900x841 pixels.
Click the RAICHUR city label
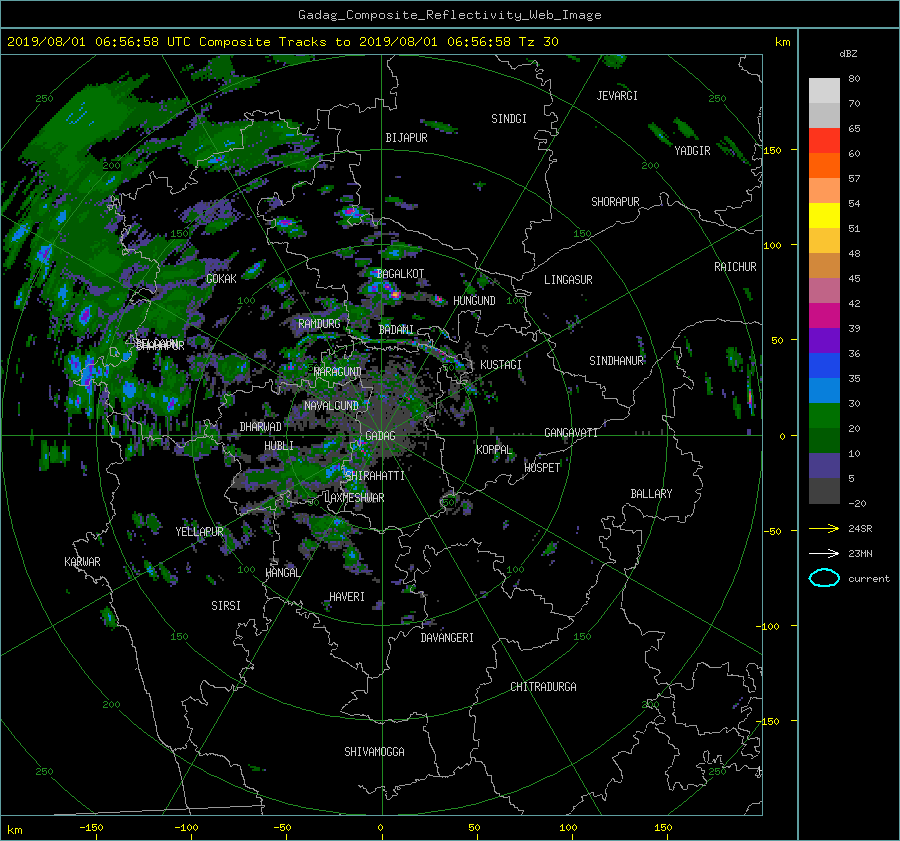[735, 267]
